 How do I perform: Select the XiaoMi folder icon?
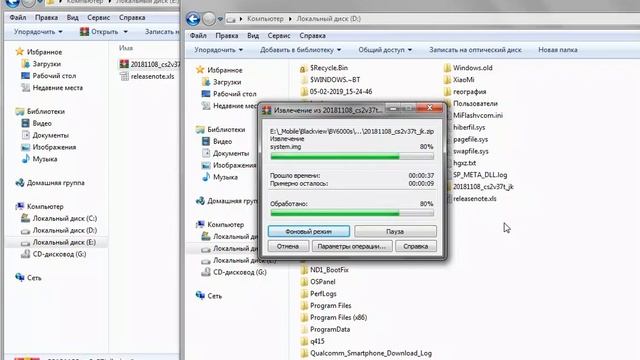coord(447,80)
